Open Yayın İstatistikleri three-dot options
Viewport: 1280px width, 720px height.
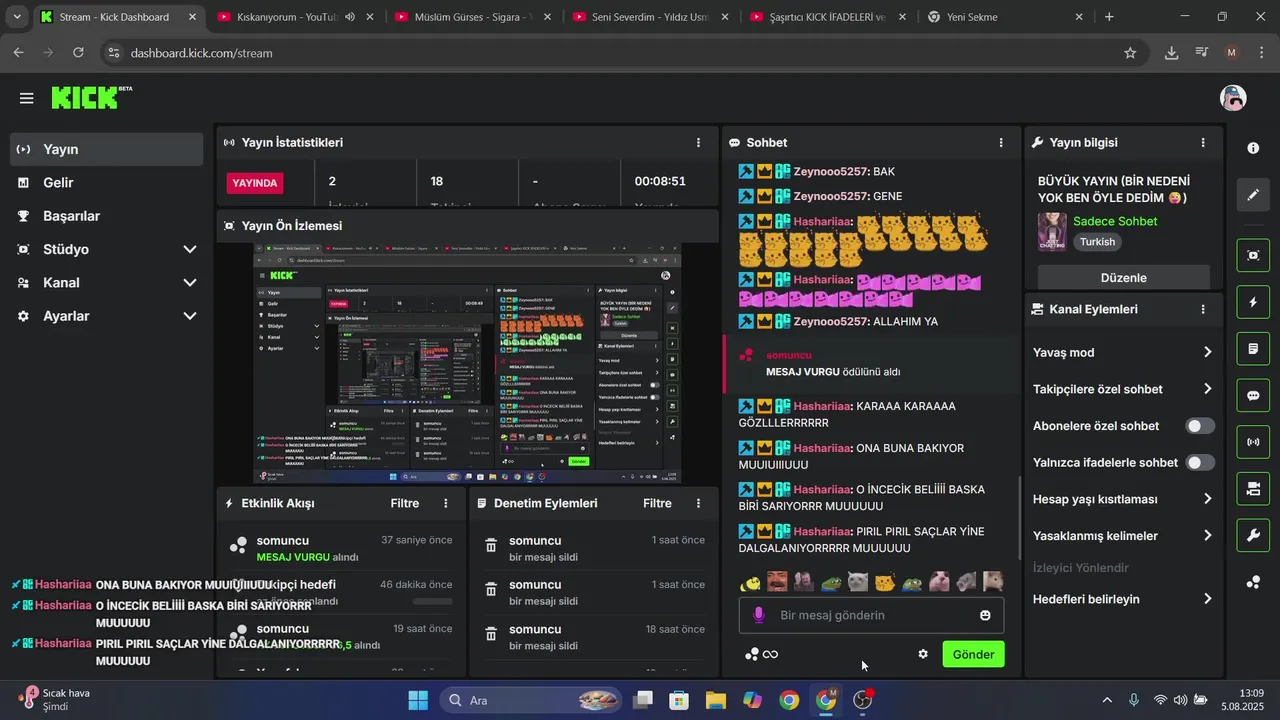698,143
